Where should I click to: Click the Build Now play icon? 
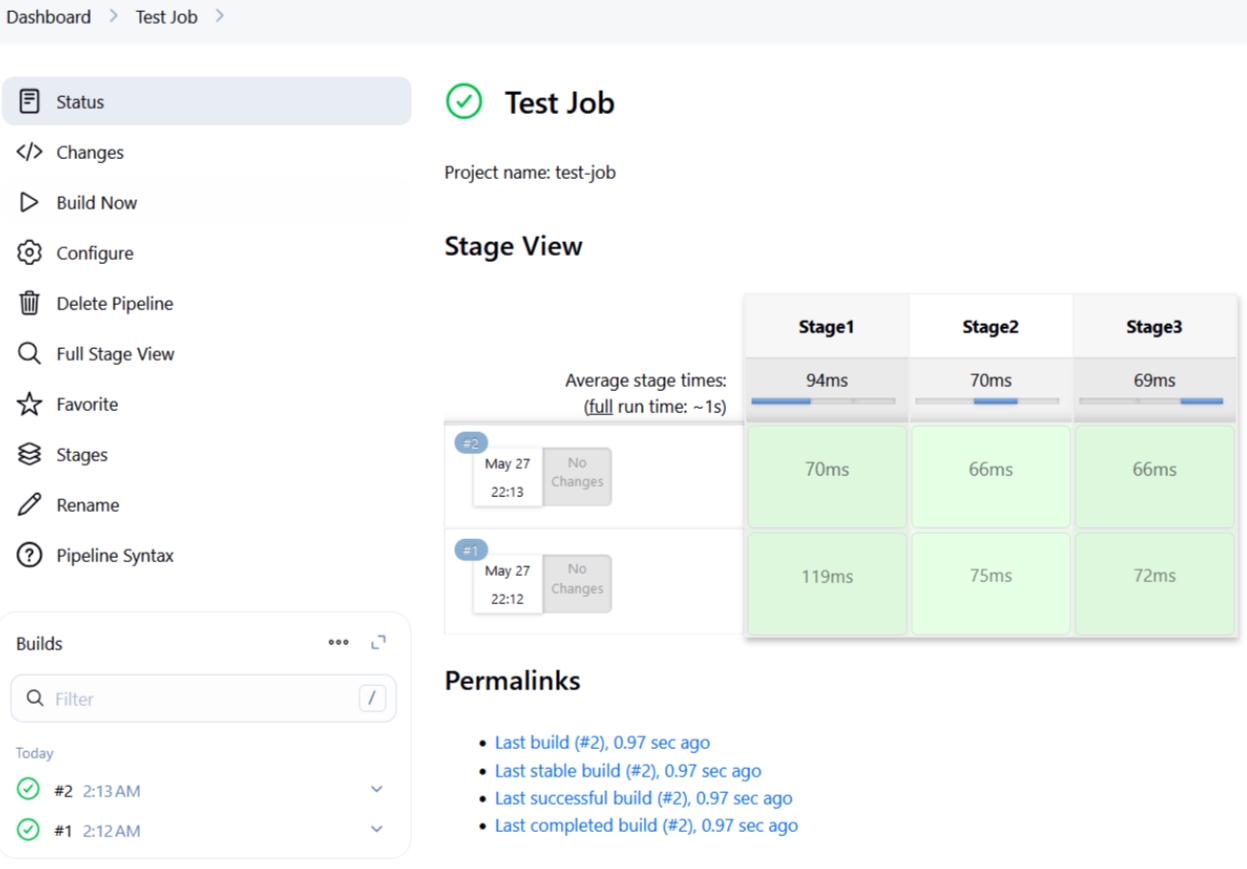(x=29, y=203)
